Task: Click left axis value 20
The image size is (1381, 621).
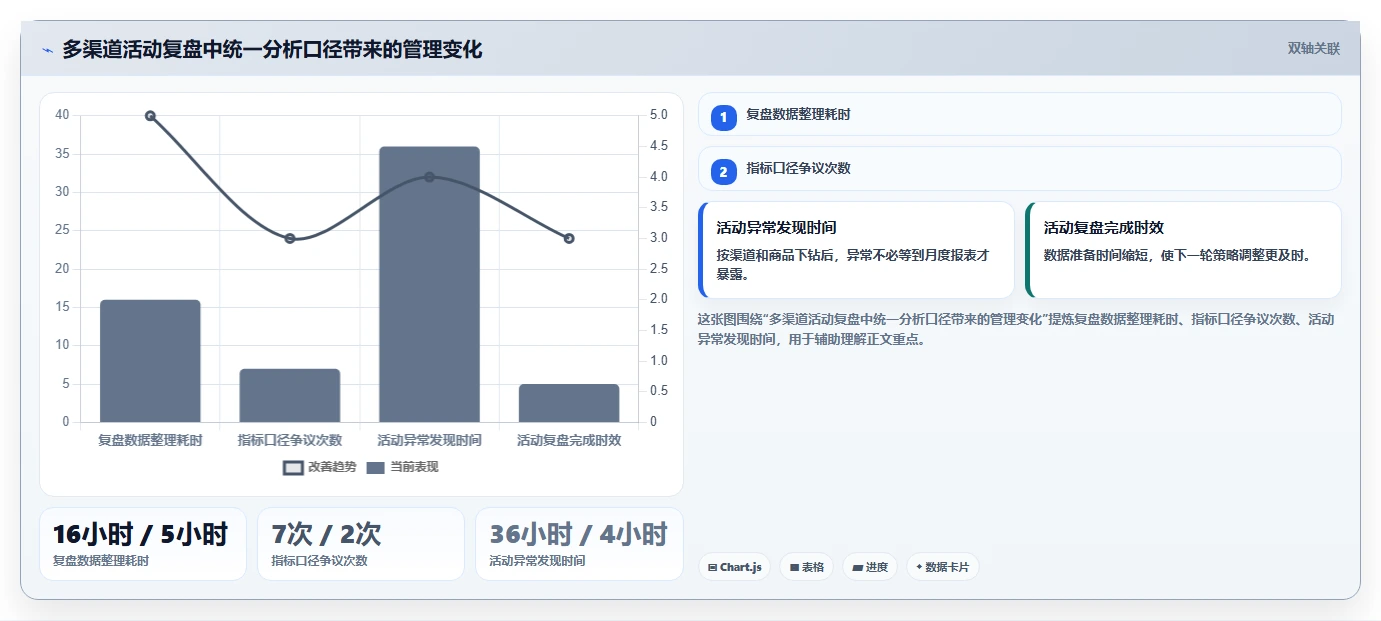Action: [x=62, y=269]
